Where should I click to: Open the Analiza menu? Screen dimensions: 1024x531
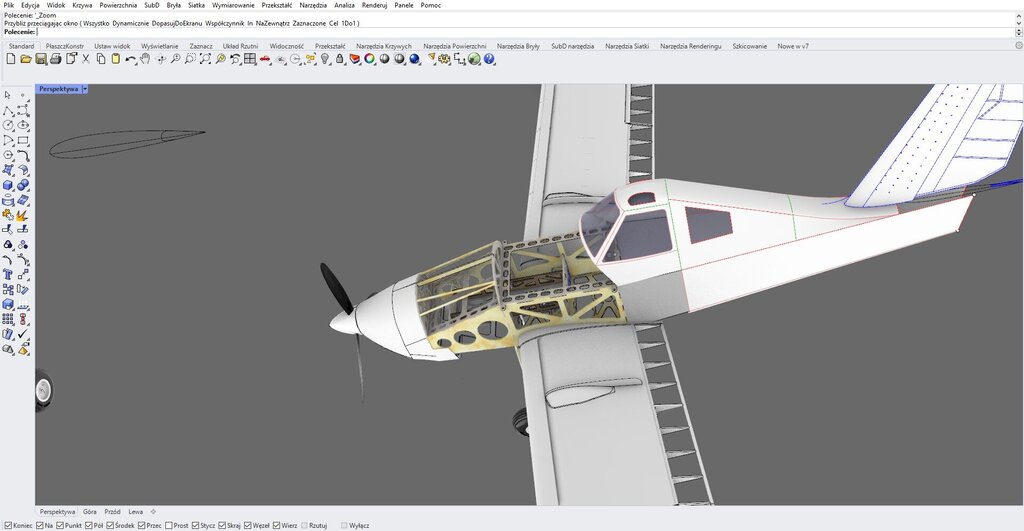tap(344, 5)
